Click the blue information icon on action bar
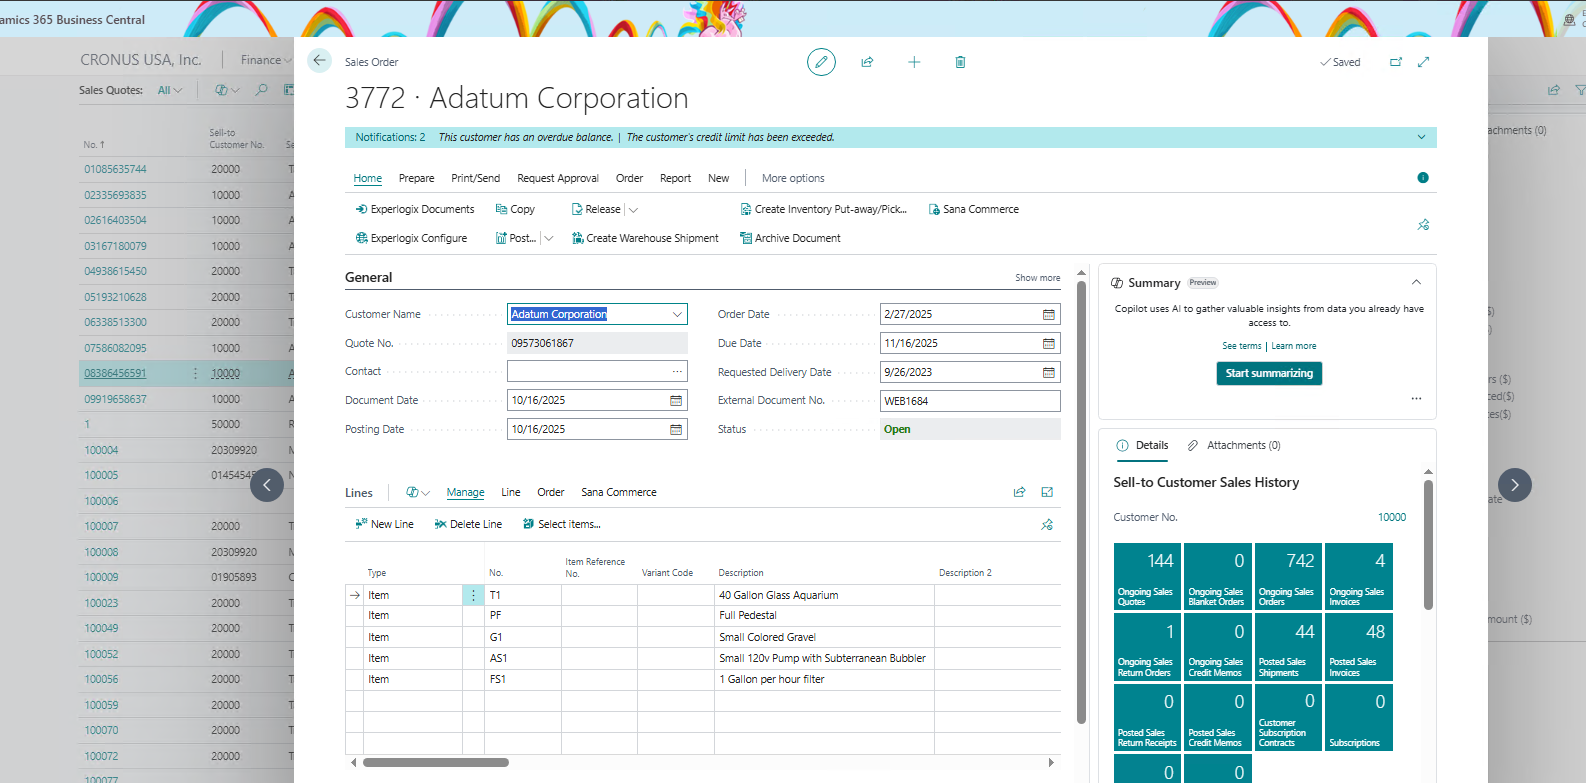 [1423, 178]
